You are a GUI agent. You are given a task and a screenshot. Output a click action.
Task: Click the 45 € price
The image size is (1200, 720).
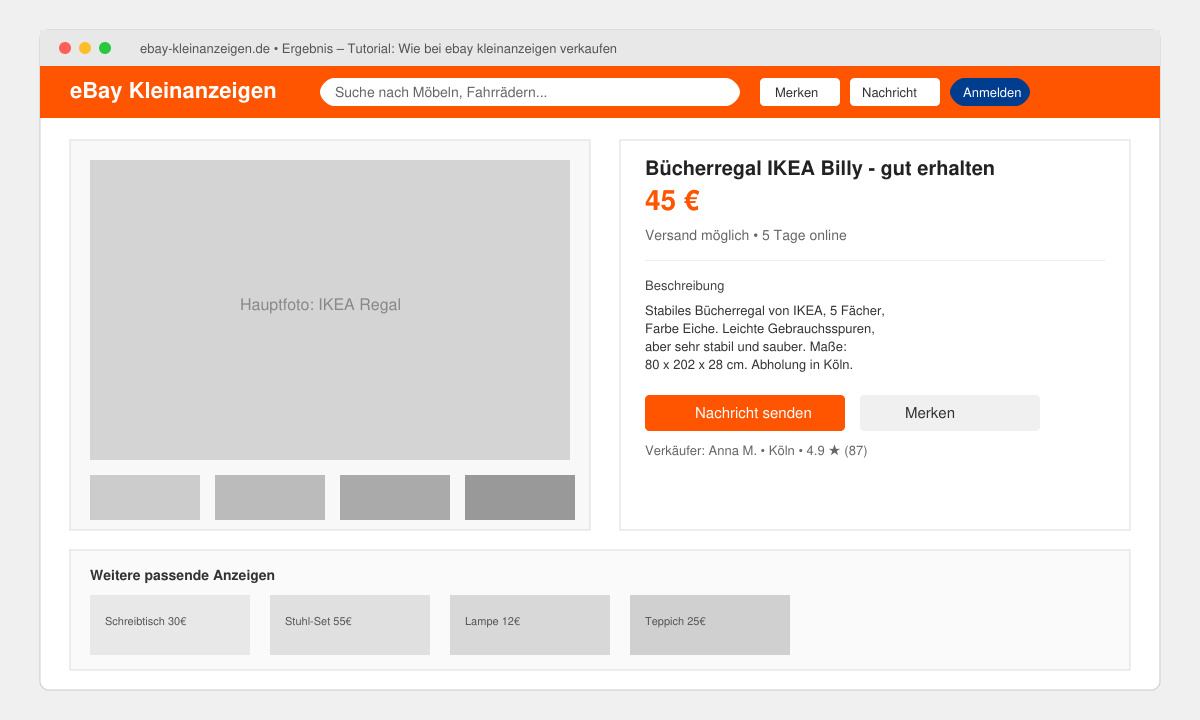tap(672, 201)
